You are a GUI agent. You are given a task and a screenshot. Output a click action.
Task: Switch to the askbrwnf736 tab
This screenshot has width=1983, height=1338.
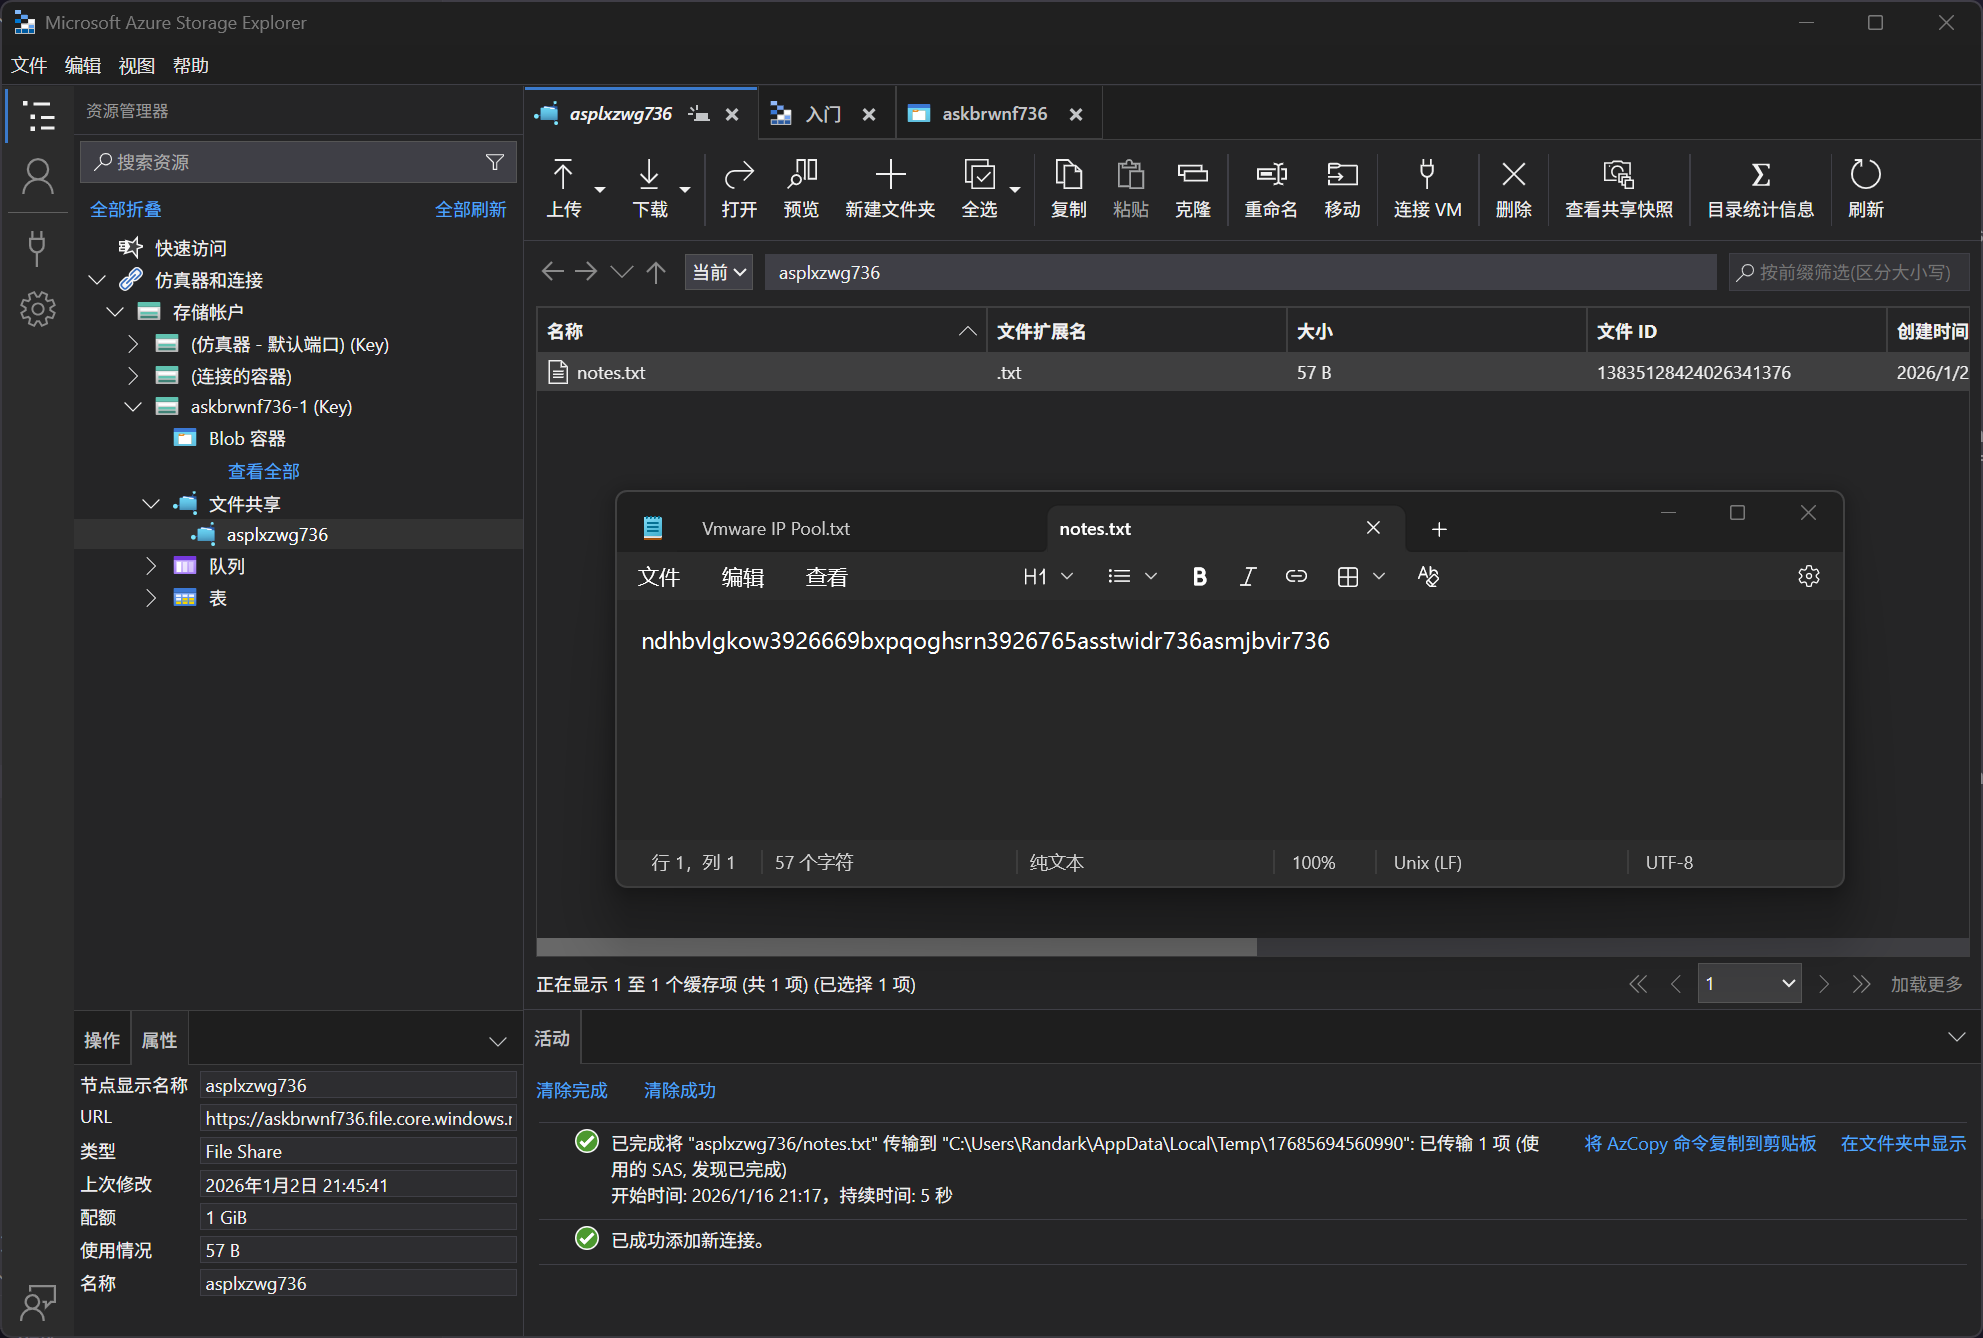pyautogui.click(x=994, y=114)
